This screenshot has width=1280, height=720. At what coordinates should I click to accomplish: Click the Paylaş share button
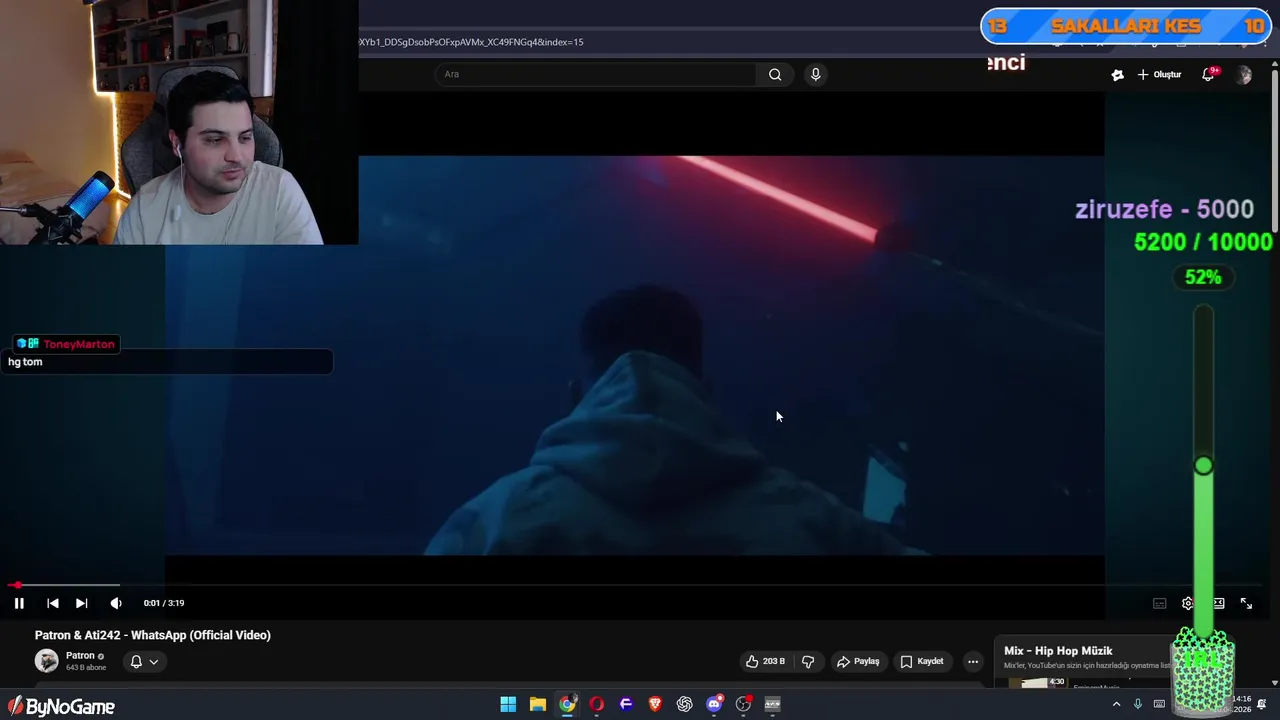coord(858,661)
